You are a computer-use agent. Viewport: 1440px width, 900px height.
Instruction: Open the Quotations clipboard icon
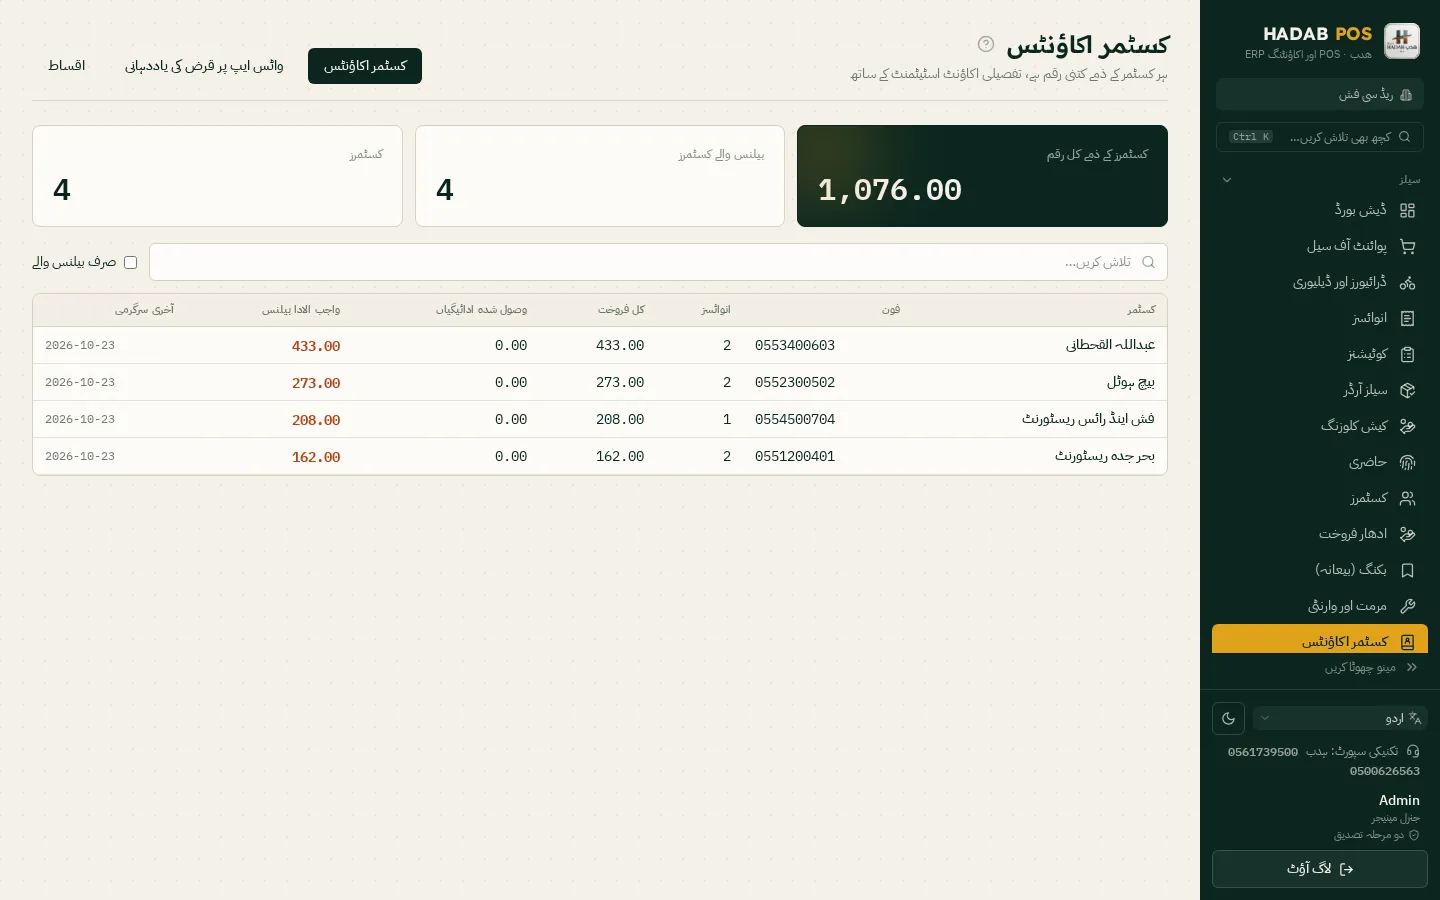tap(1407, 354)
